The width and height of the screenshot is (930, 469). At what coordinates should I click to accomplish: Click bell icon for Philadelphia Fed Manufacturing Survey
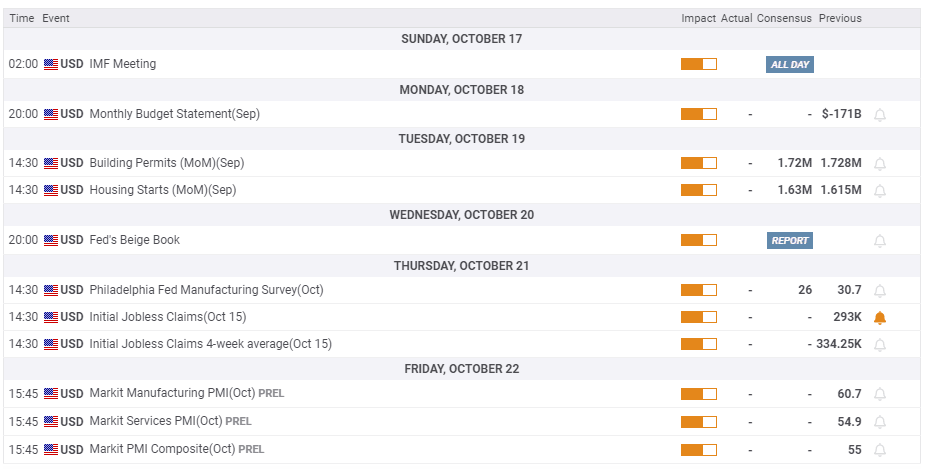click(x=880, y=291)
